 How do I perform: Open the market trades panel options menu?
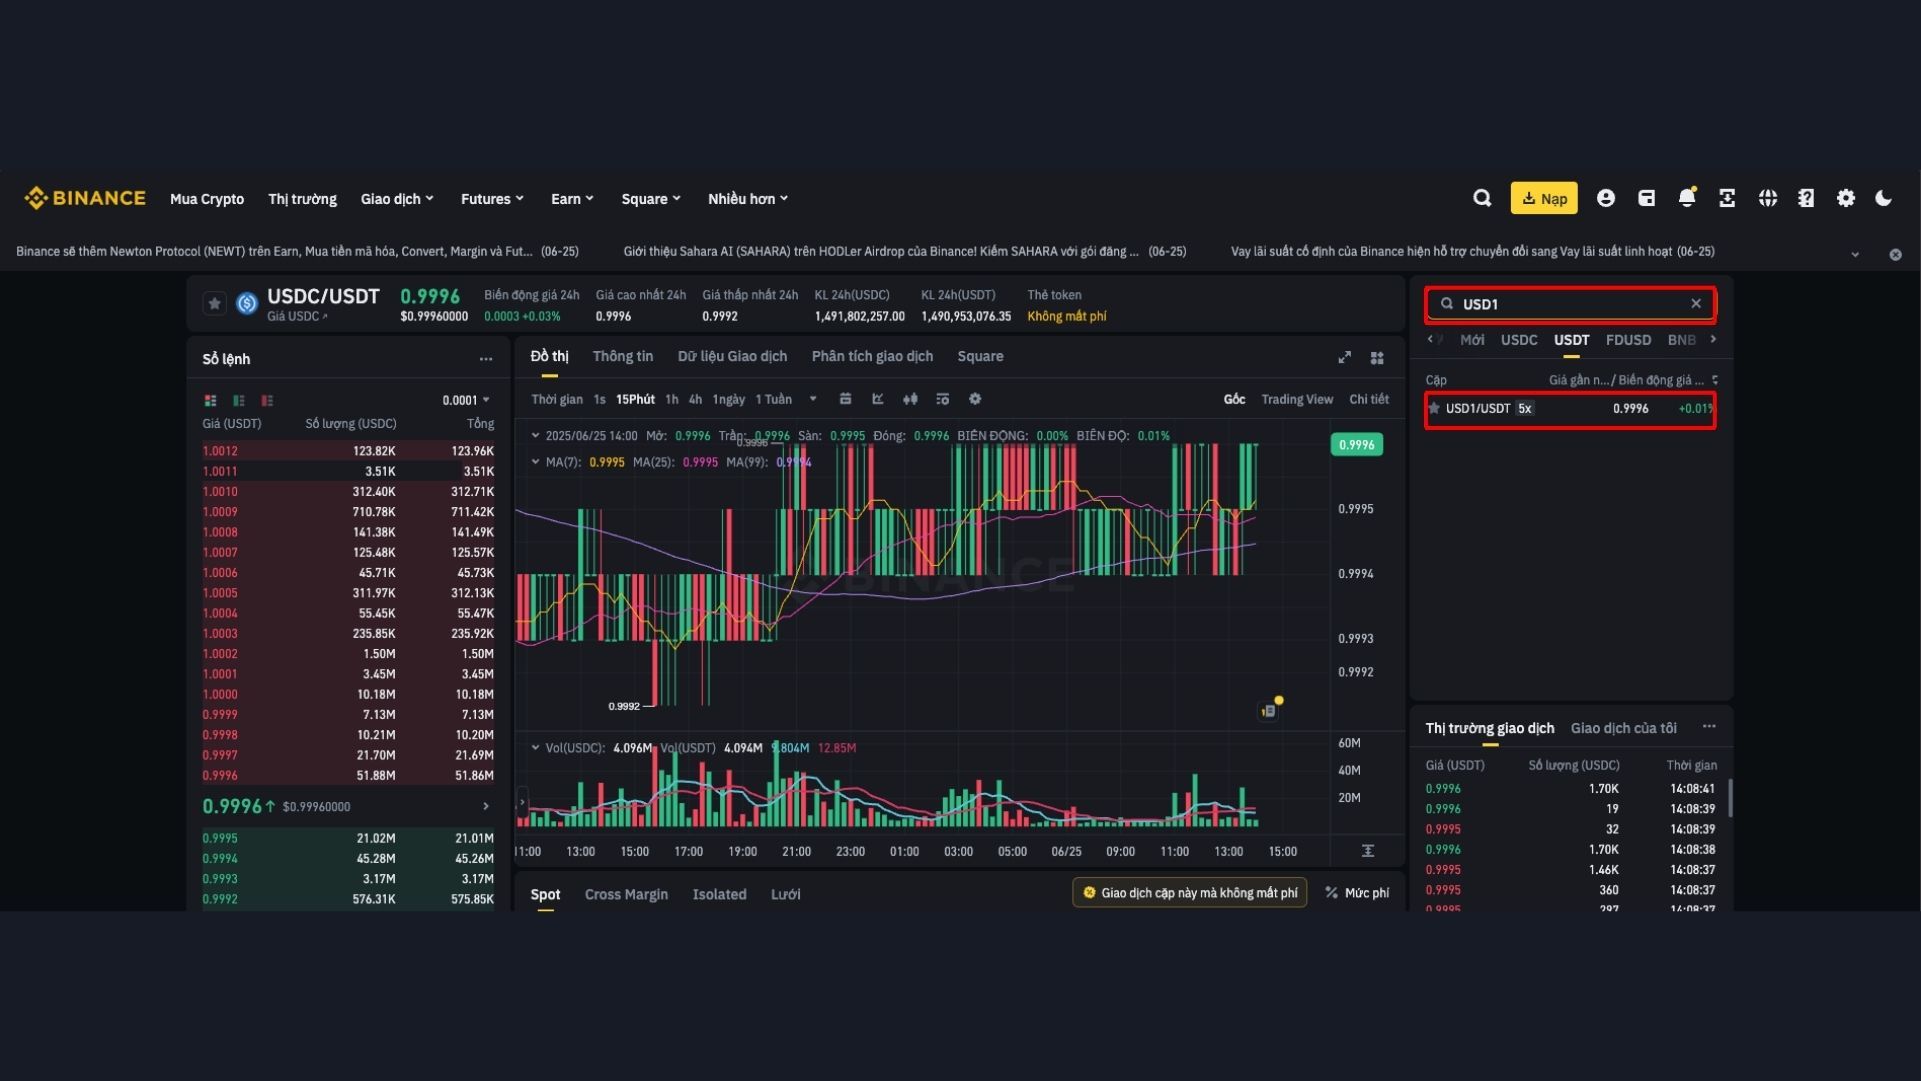pos(1709,727)
